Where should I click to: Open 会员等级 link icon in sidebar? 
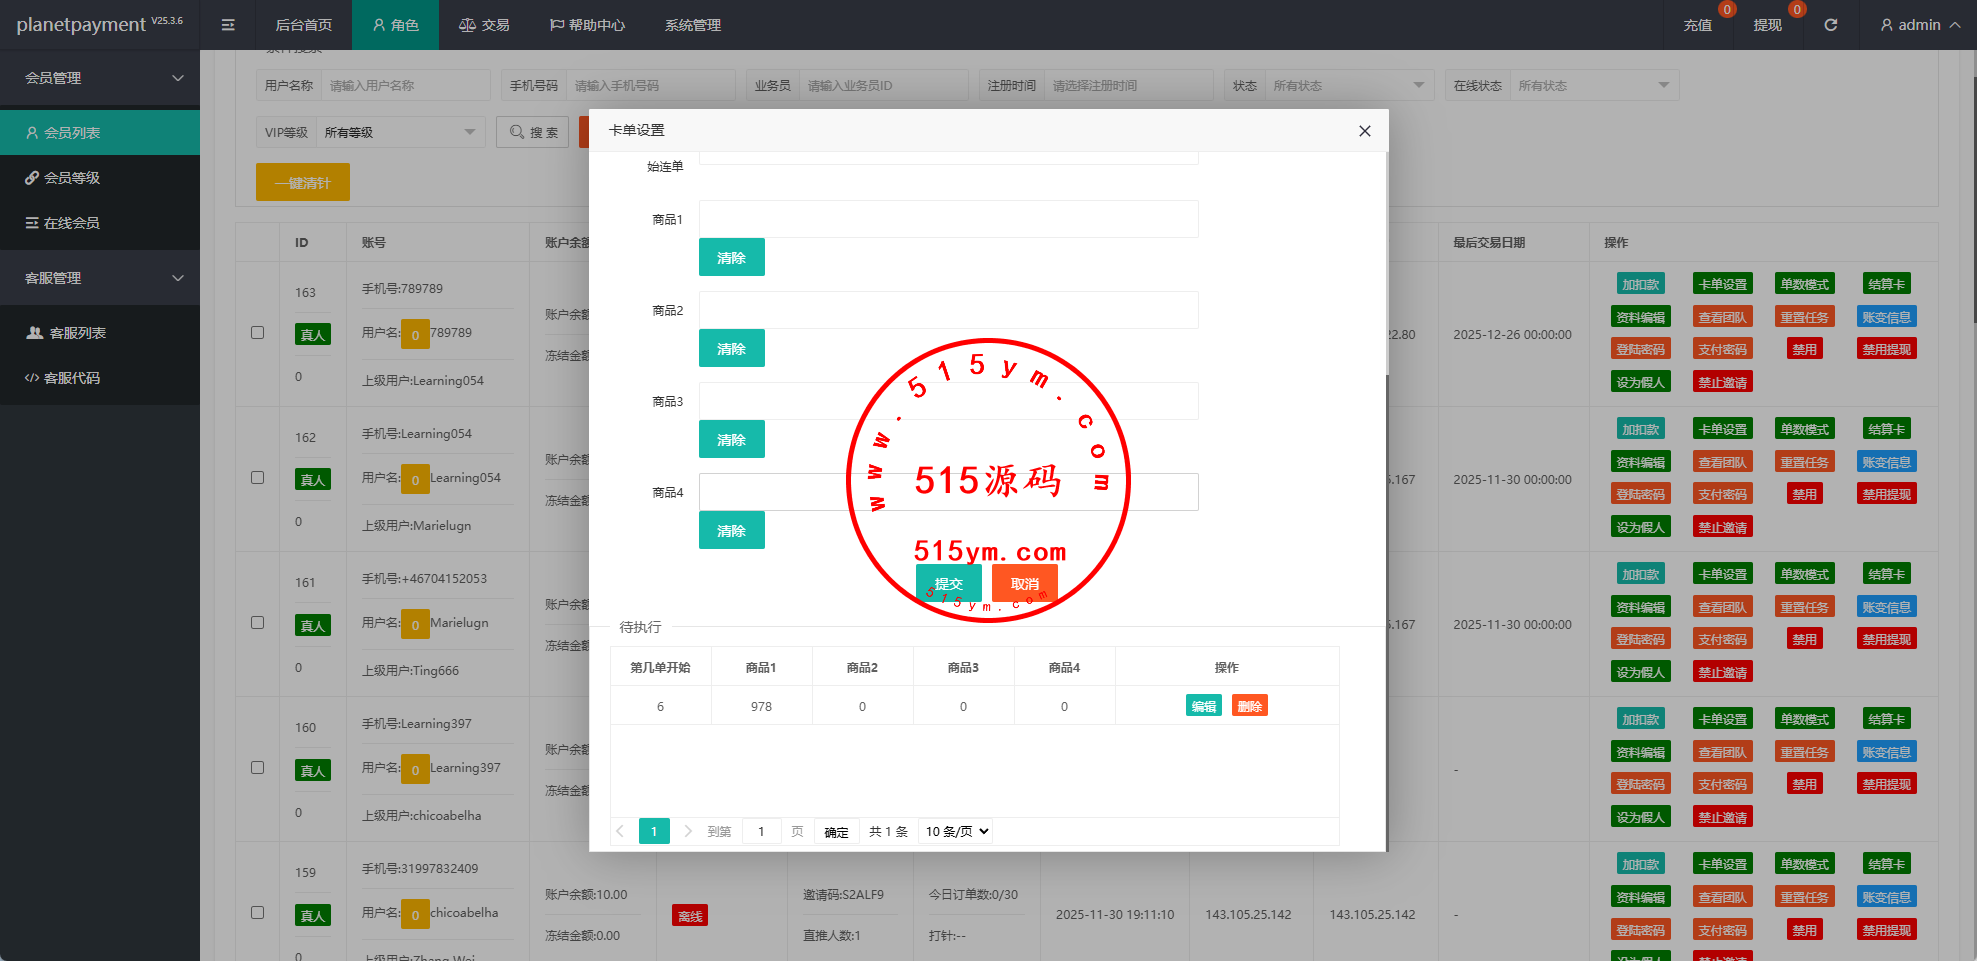(32, 178)
